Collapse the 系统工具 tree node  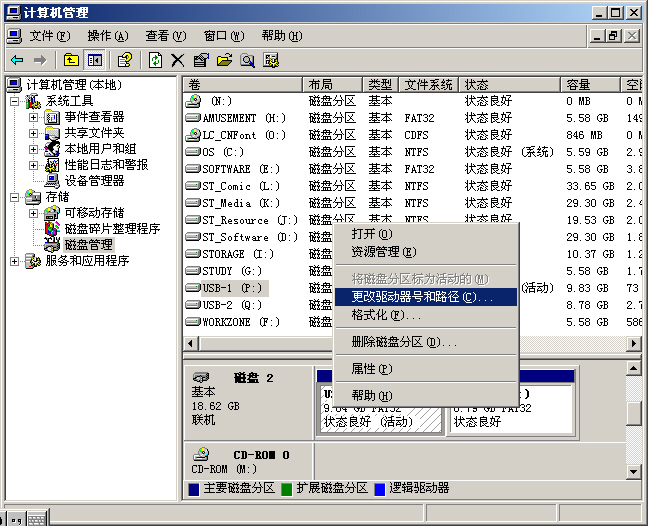coord(14,101)
